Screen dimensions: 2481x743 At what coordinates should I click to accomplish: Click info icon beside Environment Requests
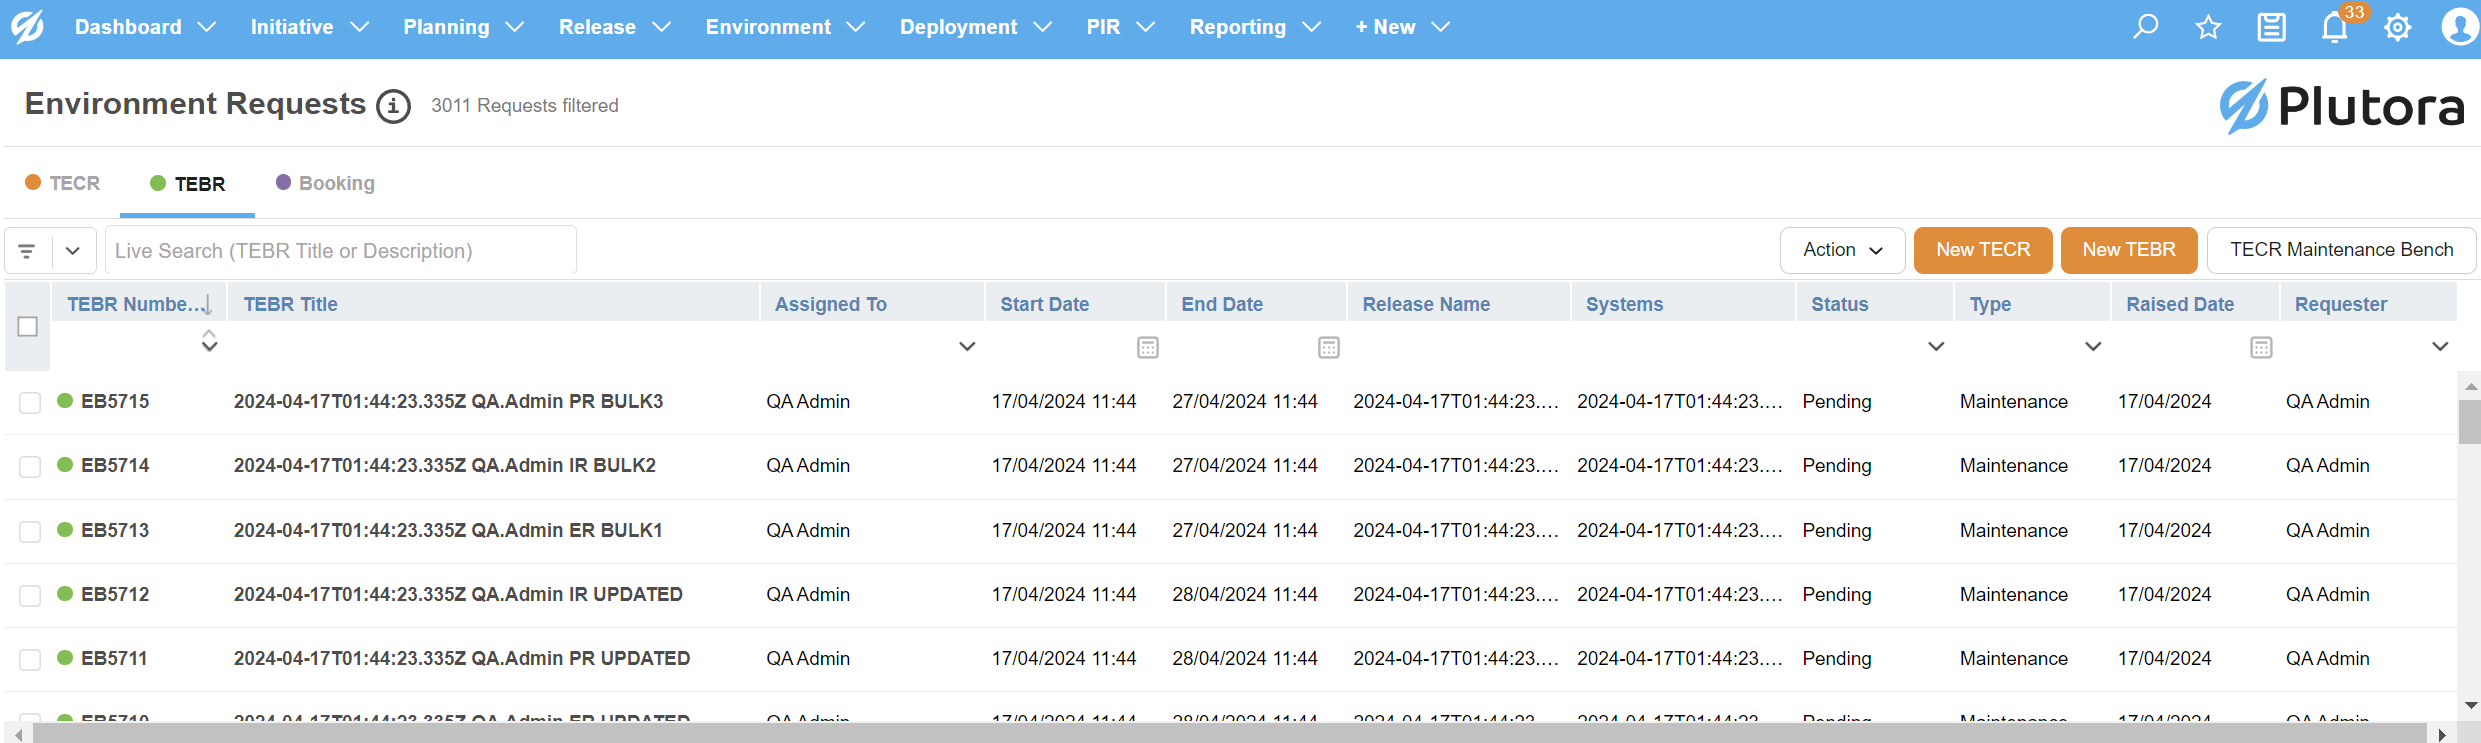[393, 106]
